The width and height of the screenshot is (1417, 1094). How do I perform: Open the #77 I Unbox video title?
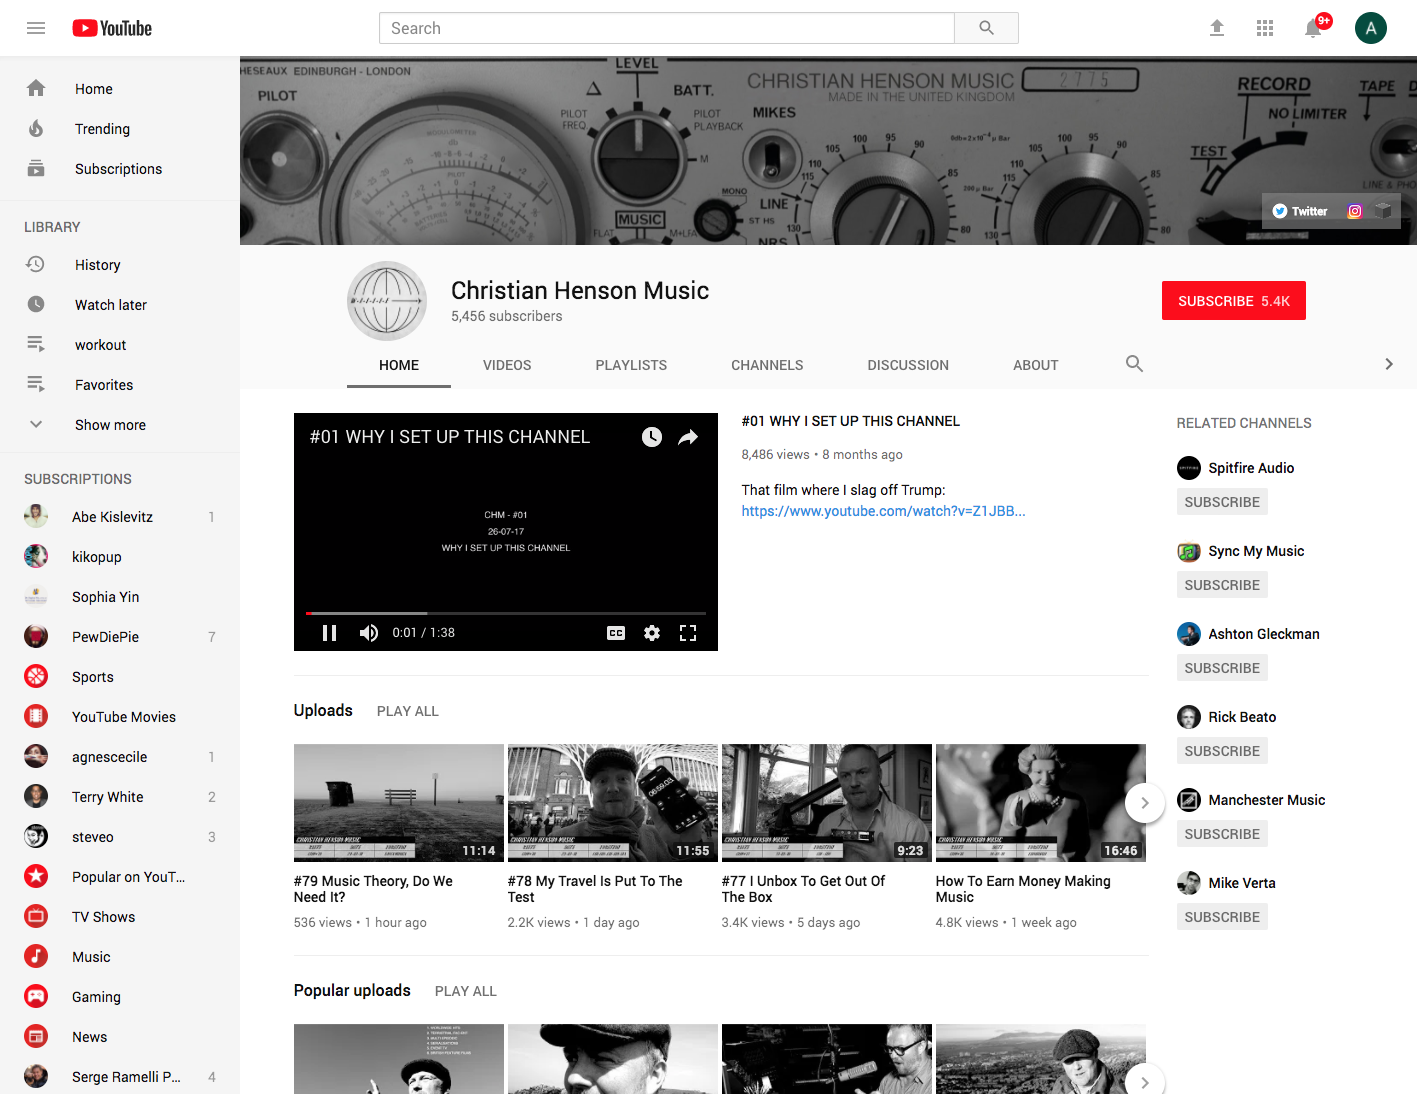point(803,889)
